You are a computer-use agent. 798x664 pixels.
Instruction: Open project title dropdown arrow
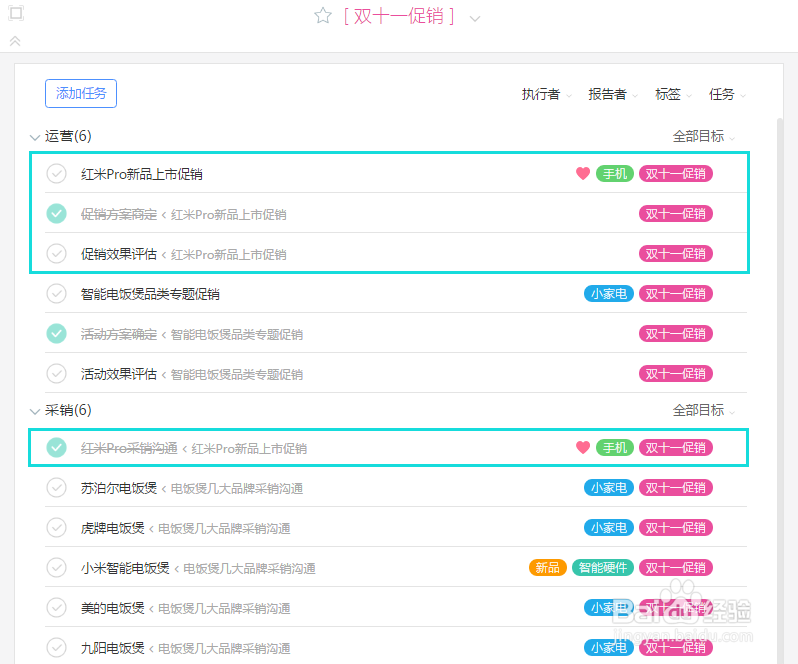click(474, 19)
